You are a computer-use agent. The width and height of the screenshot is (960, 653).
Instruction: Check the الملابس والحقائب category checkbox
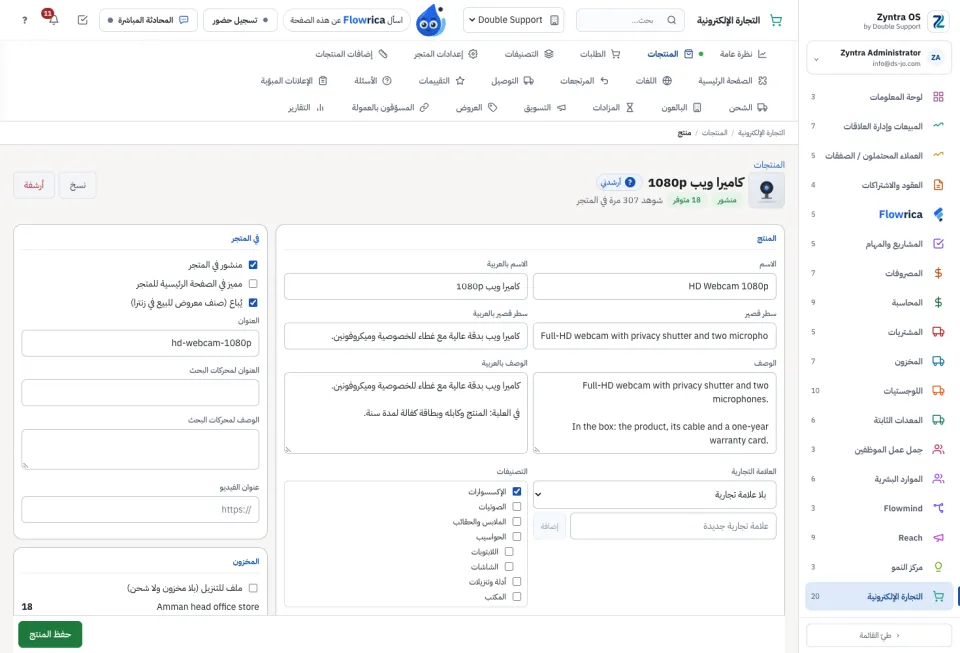(517, 521)
